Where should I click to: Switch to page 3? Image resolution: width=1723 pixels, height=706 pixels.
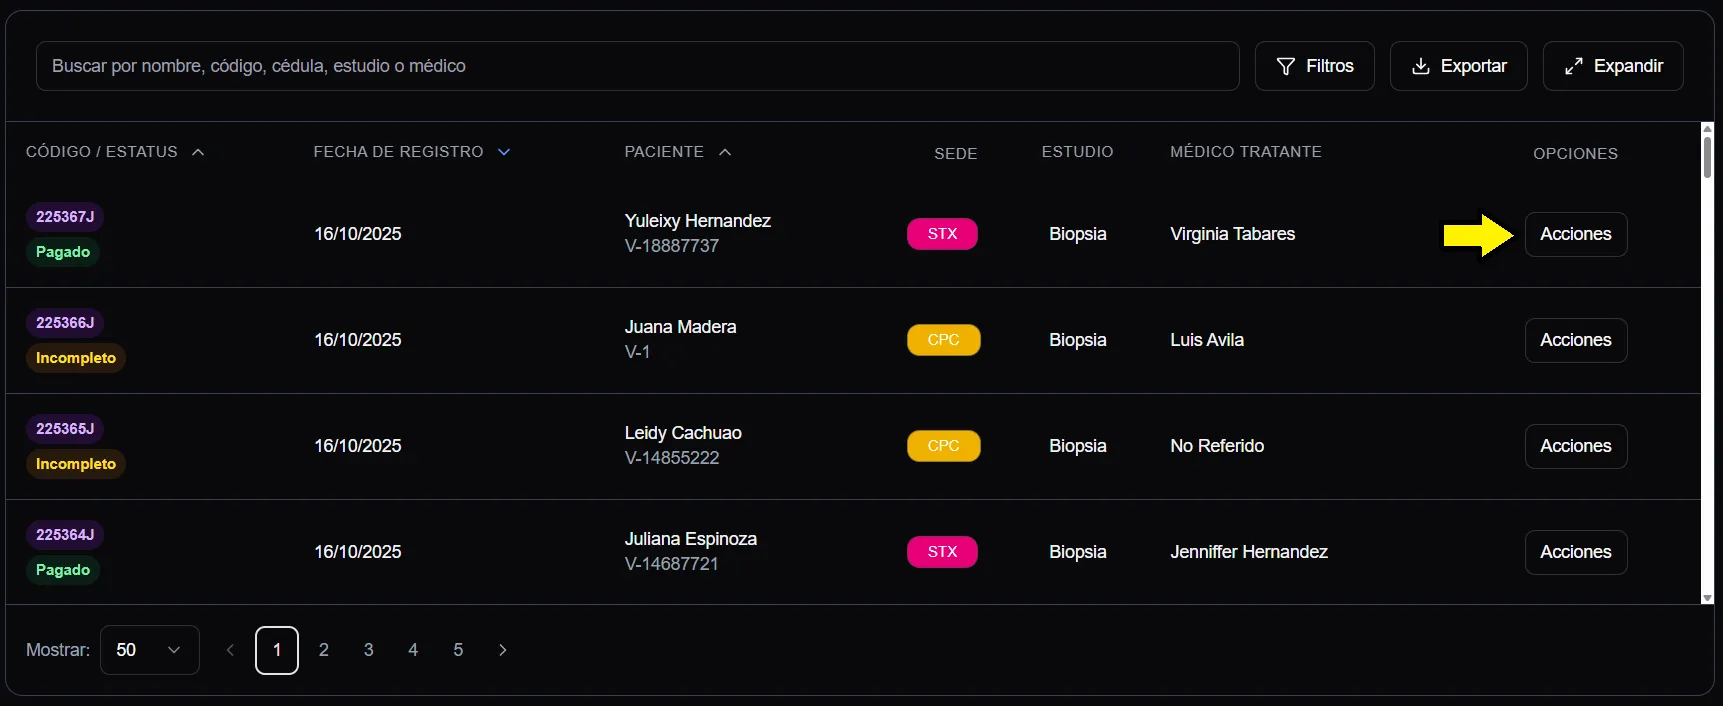coord(368,650)
